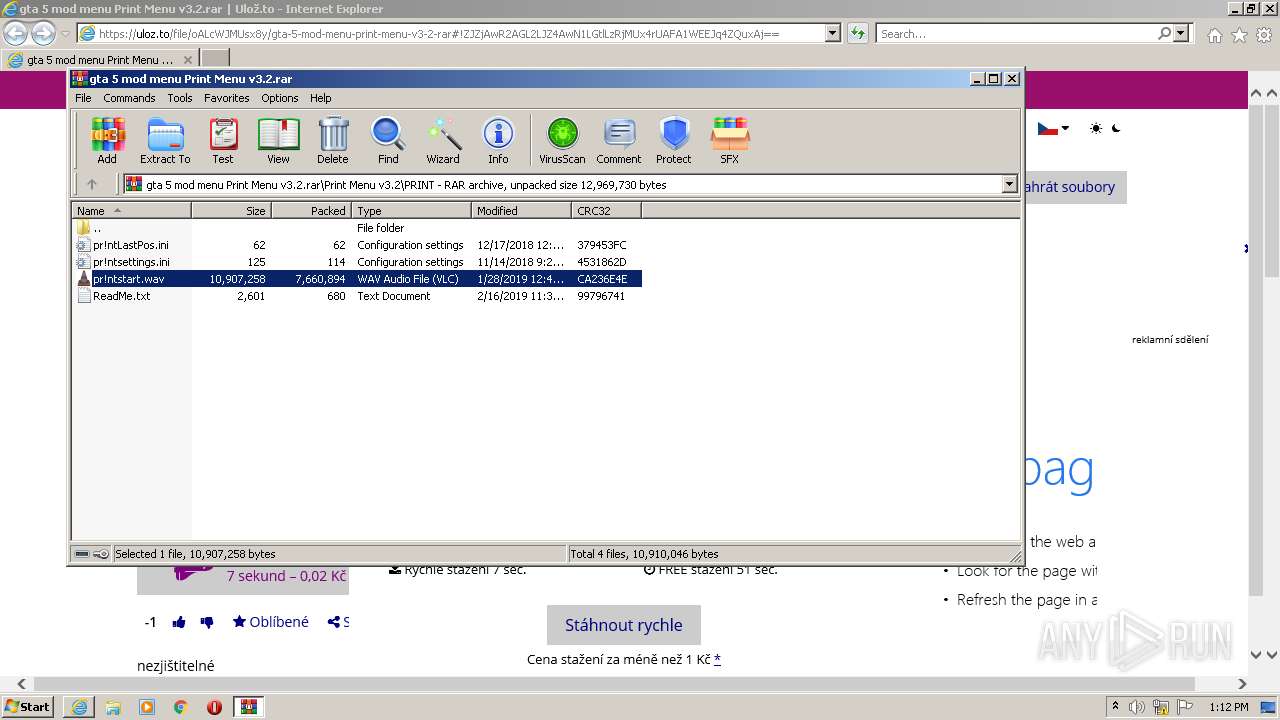
Task: Open the Favorites menu
Action: (227, 98)
